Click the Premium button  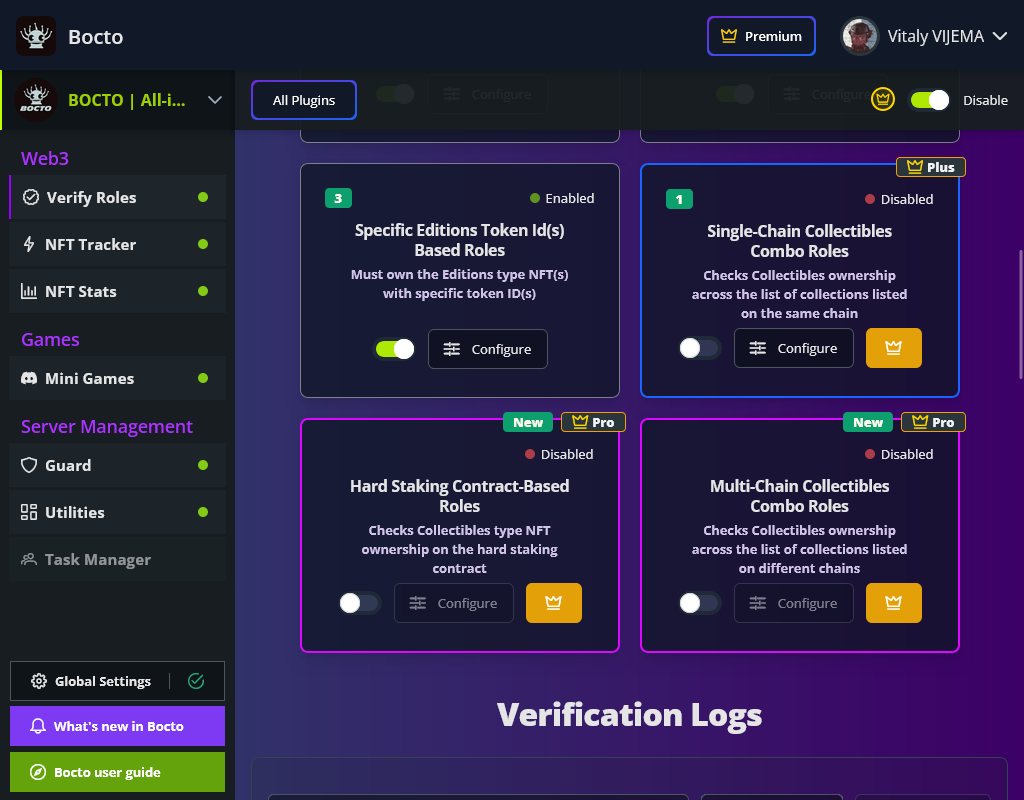(761, 36)
